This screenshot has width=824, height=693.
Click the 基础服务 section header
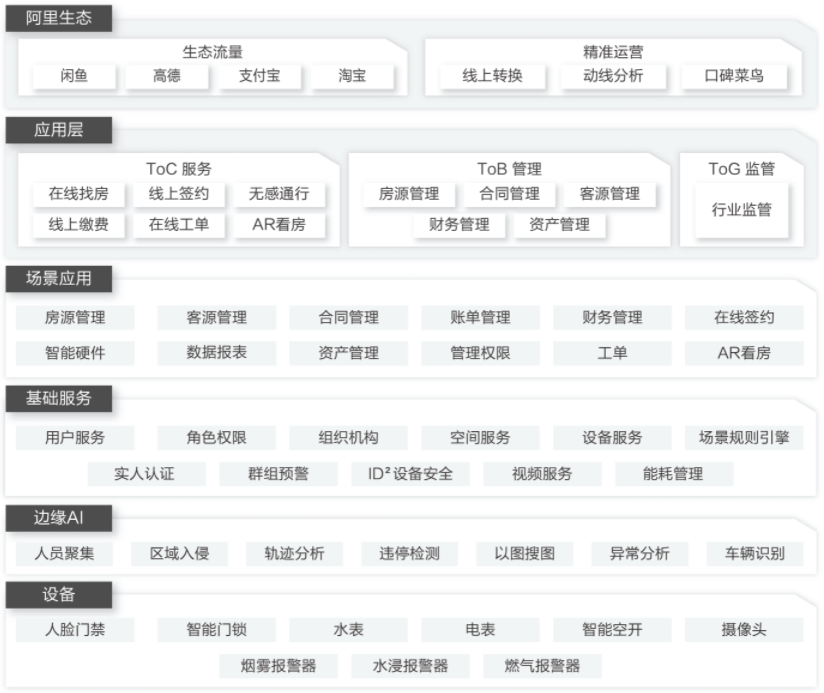pos(59,398)
